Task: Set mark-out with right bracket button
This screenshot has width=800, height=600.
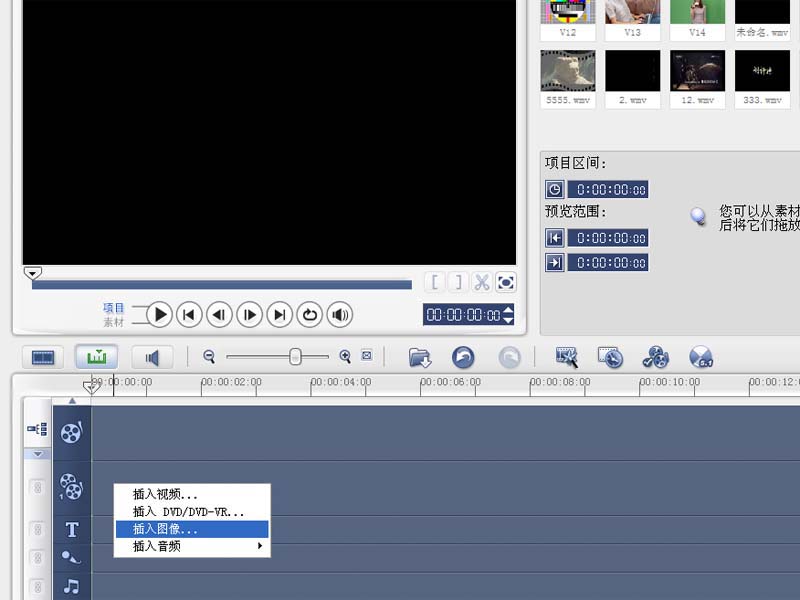Action: tap(458, 282)
